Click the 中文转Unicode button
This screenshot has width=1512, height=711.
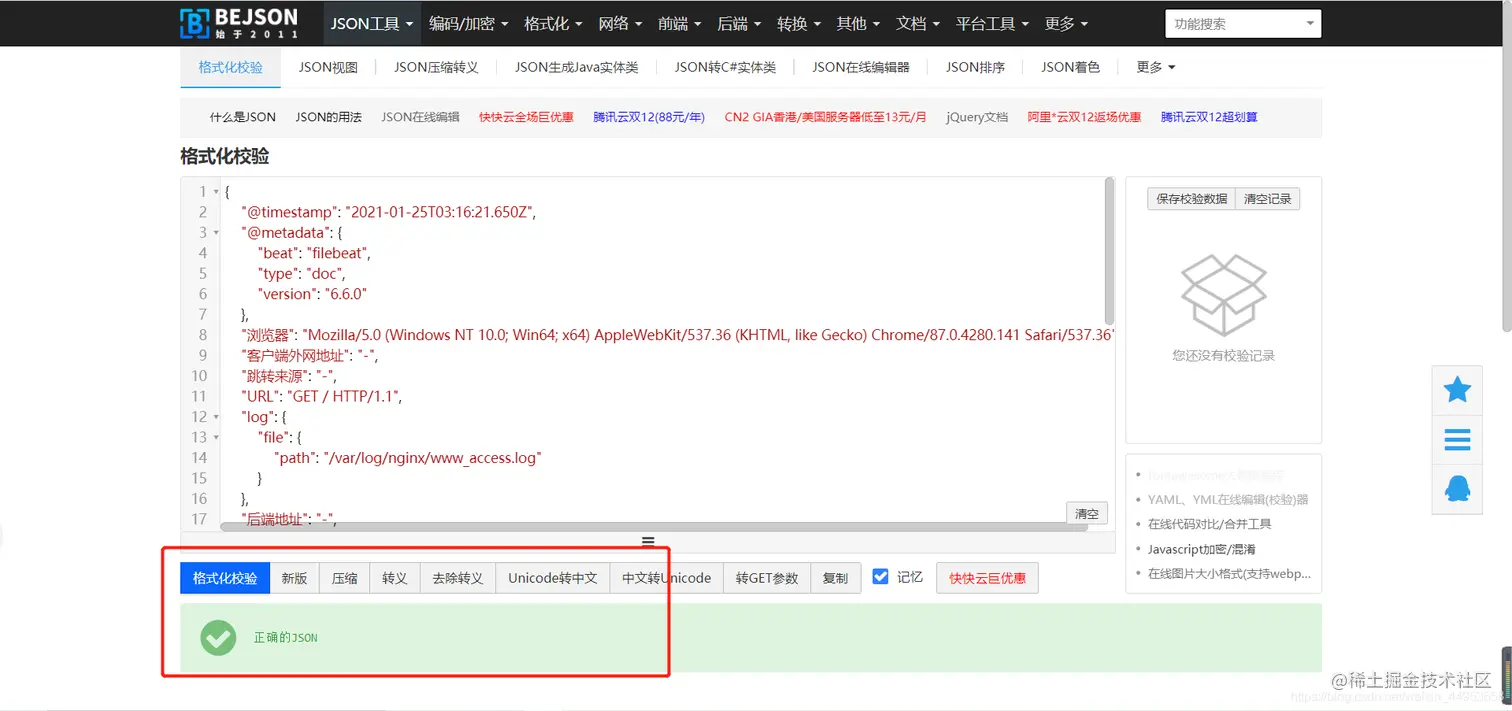click(x=667, y=578)
